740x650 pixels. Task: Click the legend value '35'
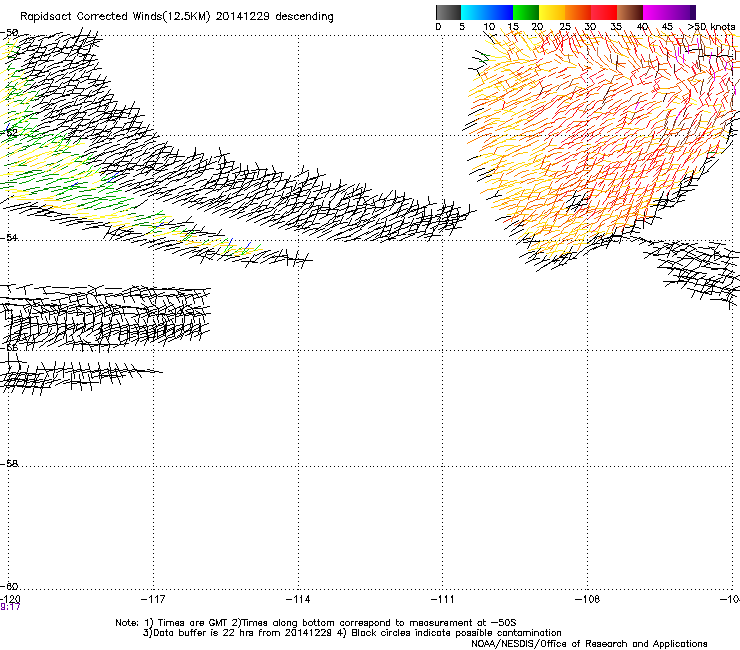[x=616, y=27]
